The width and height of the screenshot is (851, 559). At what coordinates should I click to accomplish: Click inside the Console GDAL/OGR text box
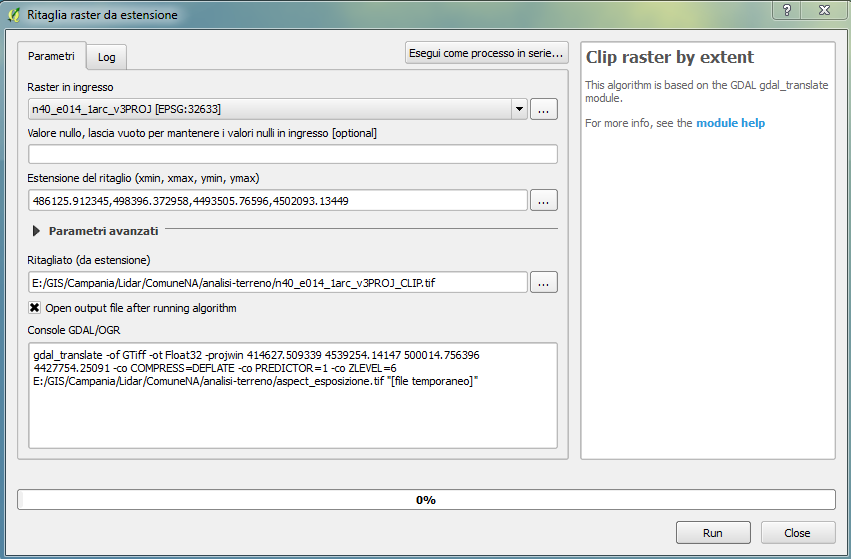tap(293, 395)
